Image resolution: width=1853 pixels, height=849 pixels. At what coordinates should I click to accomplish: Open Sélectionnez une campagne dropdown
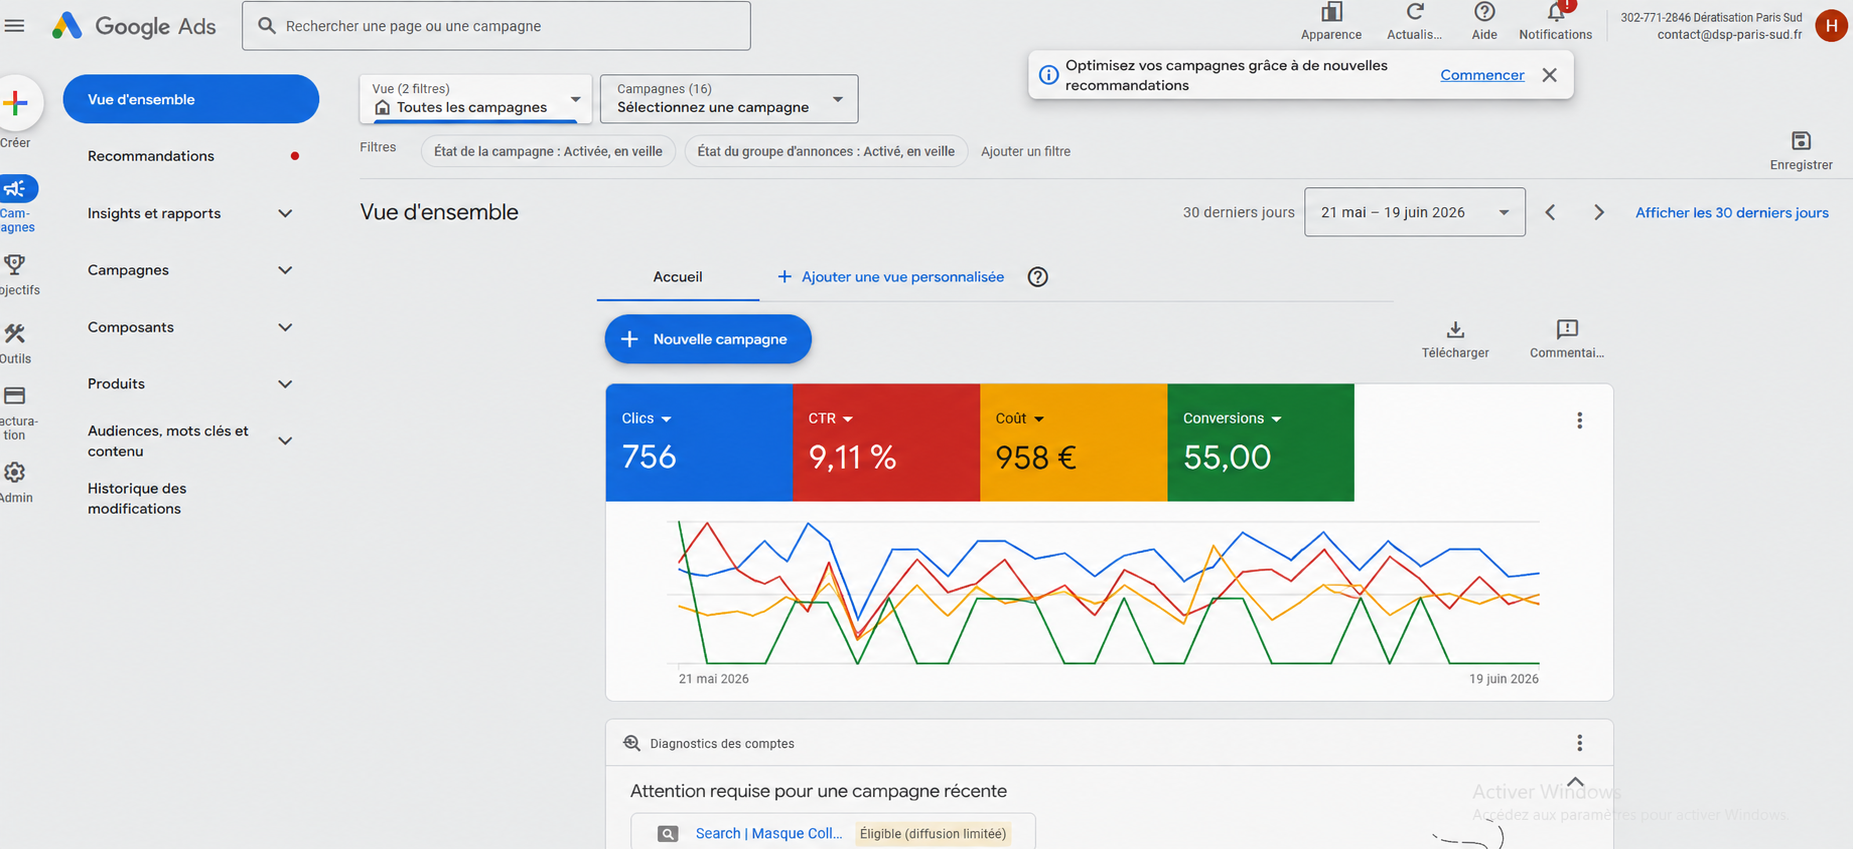(x=729, y=99)
